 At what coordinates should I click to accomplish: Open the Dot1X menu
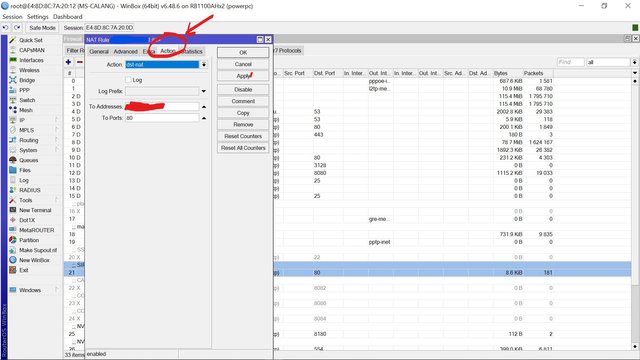(x=27, y=220)
